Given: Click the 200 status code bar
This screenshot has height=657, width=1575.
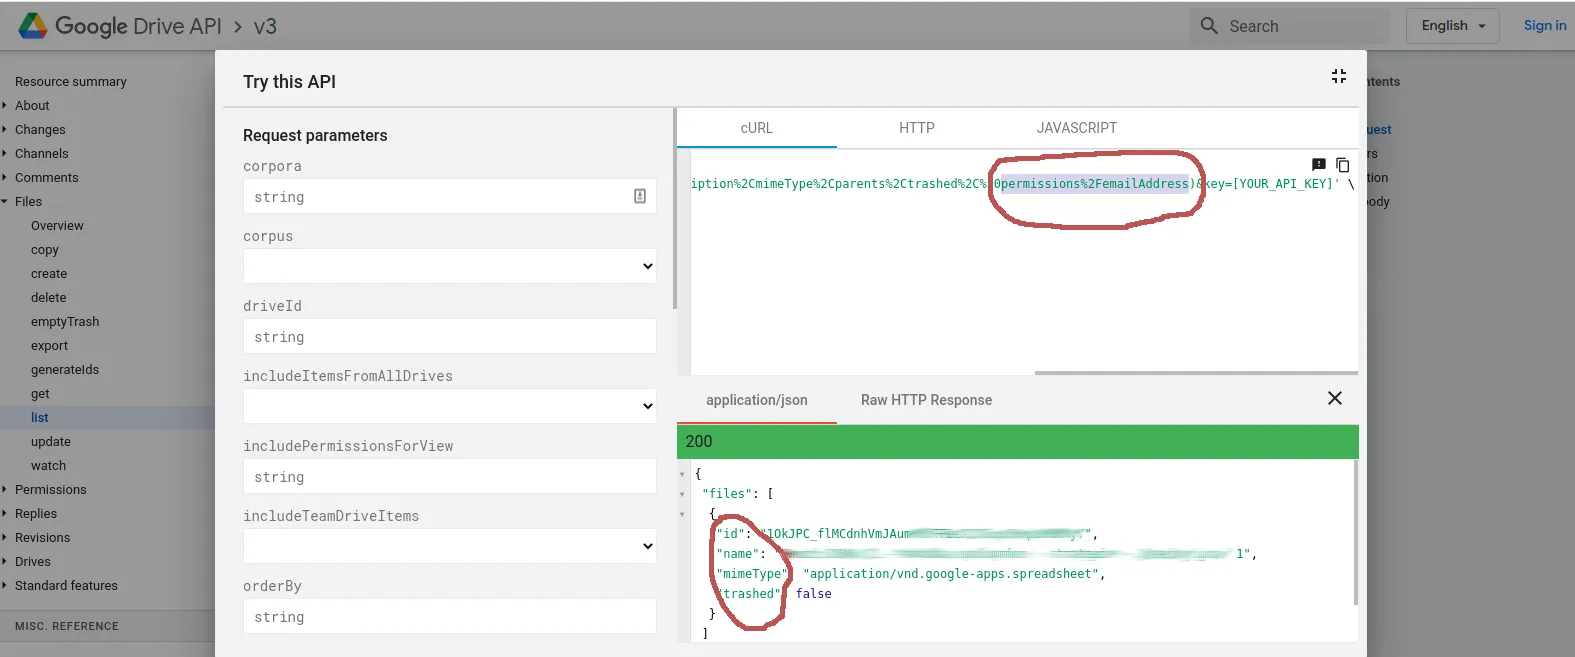Looking at the screenshot, I should tap(1018, 441).
